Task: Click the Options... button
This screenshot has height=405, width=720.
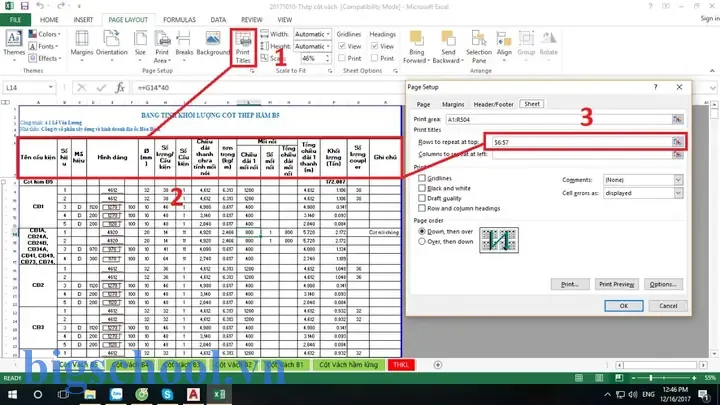Action: [663, 284]
